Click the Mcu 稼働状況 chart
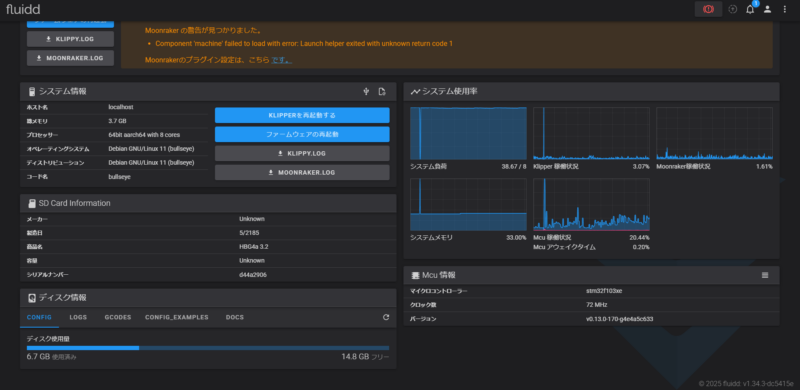800x390 pixels. pos(591,204)
